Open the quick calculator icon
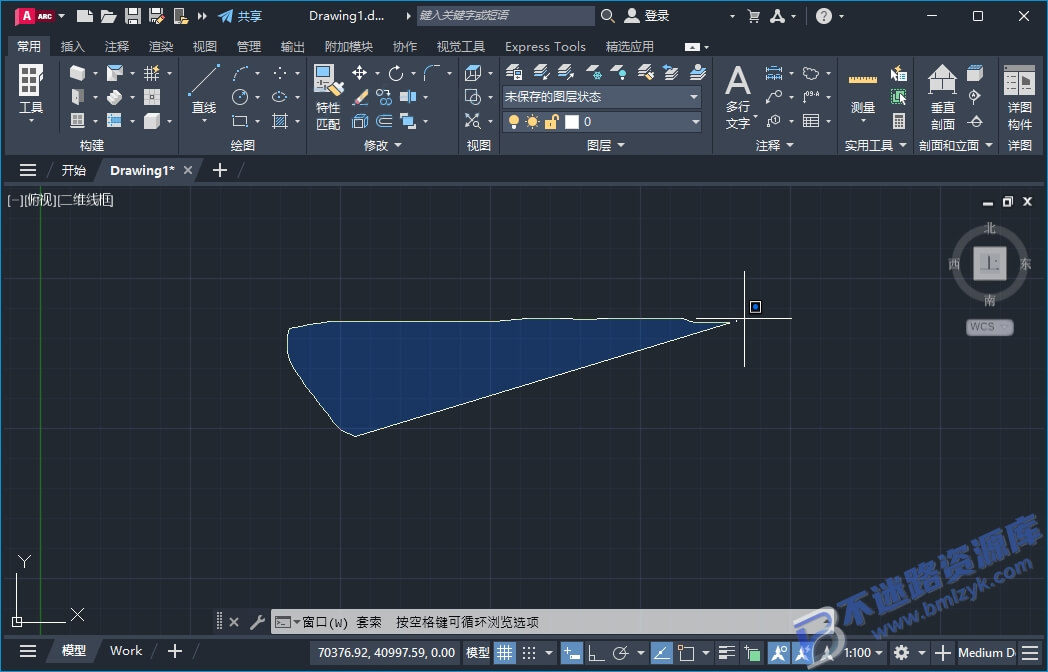The image size is (1048, 672). 899,121
